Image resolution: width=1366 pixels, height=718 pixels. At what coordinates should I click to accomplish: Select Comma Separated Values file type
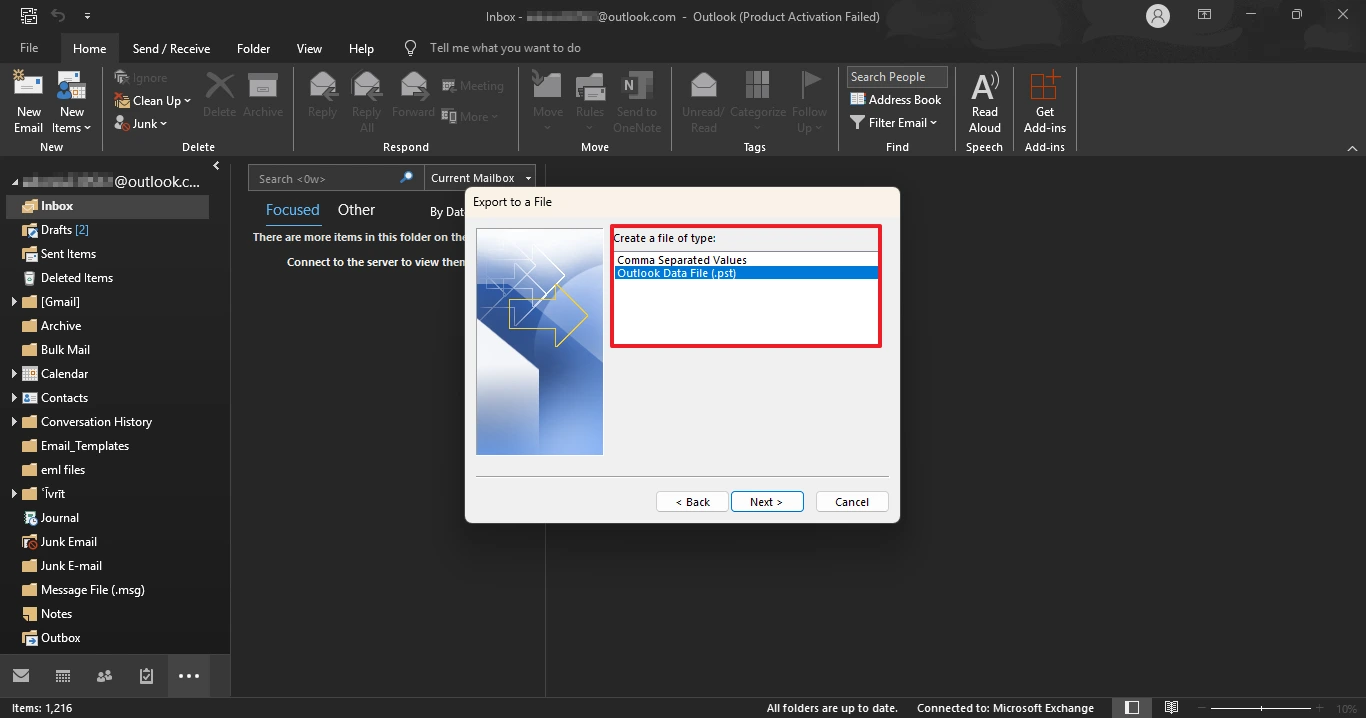tap(682, 259)
